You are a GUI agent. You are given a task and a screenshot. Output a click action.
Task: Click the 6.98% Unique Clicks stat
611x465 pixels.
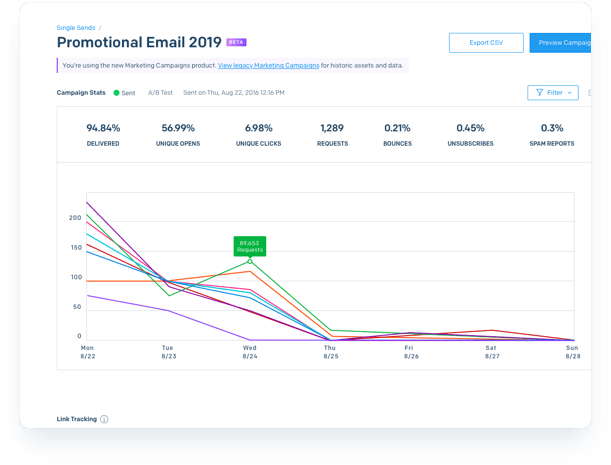click(x=258, y=135)
